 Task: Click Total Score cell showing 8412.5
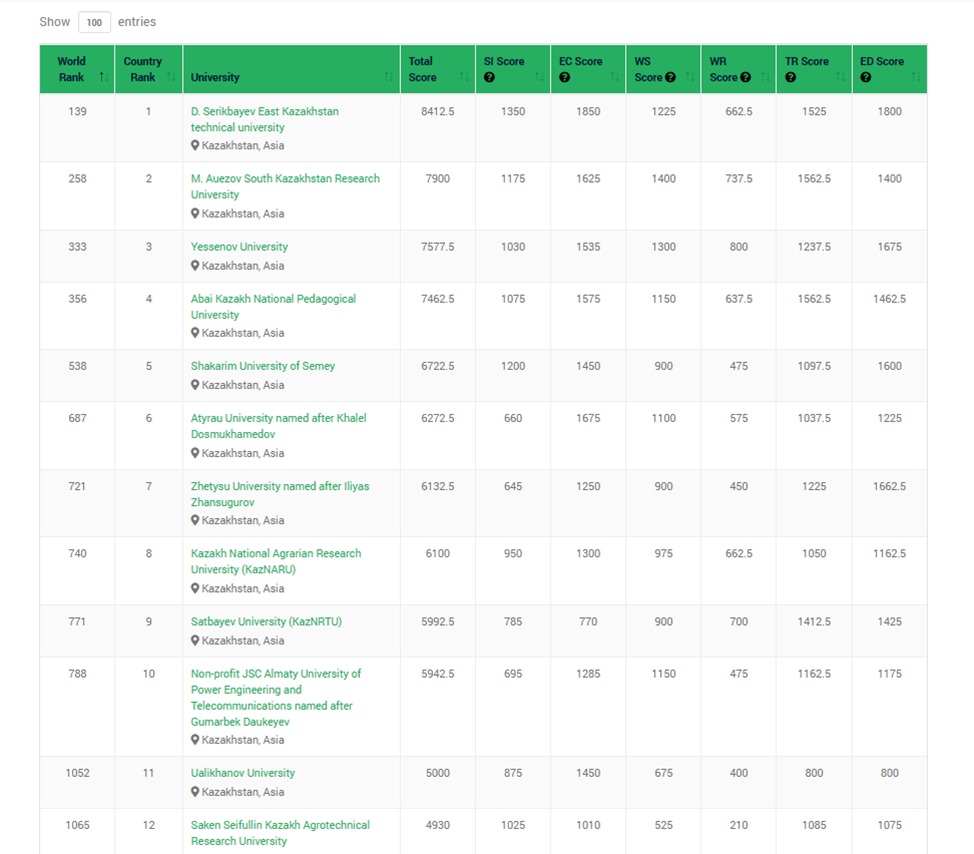click(x=437, y=112)
